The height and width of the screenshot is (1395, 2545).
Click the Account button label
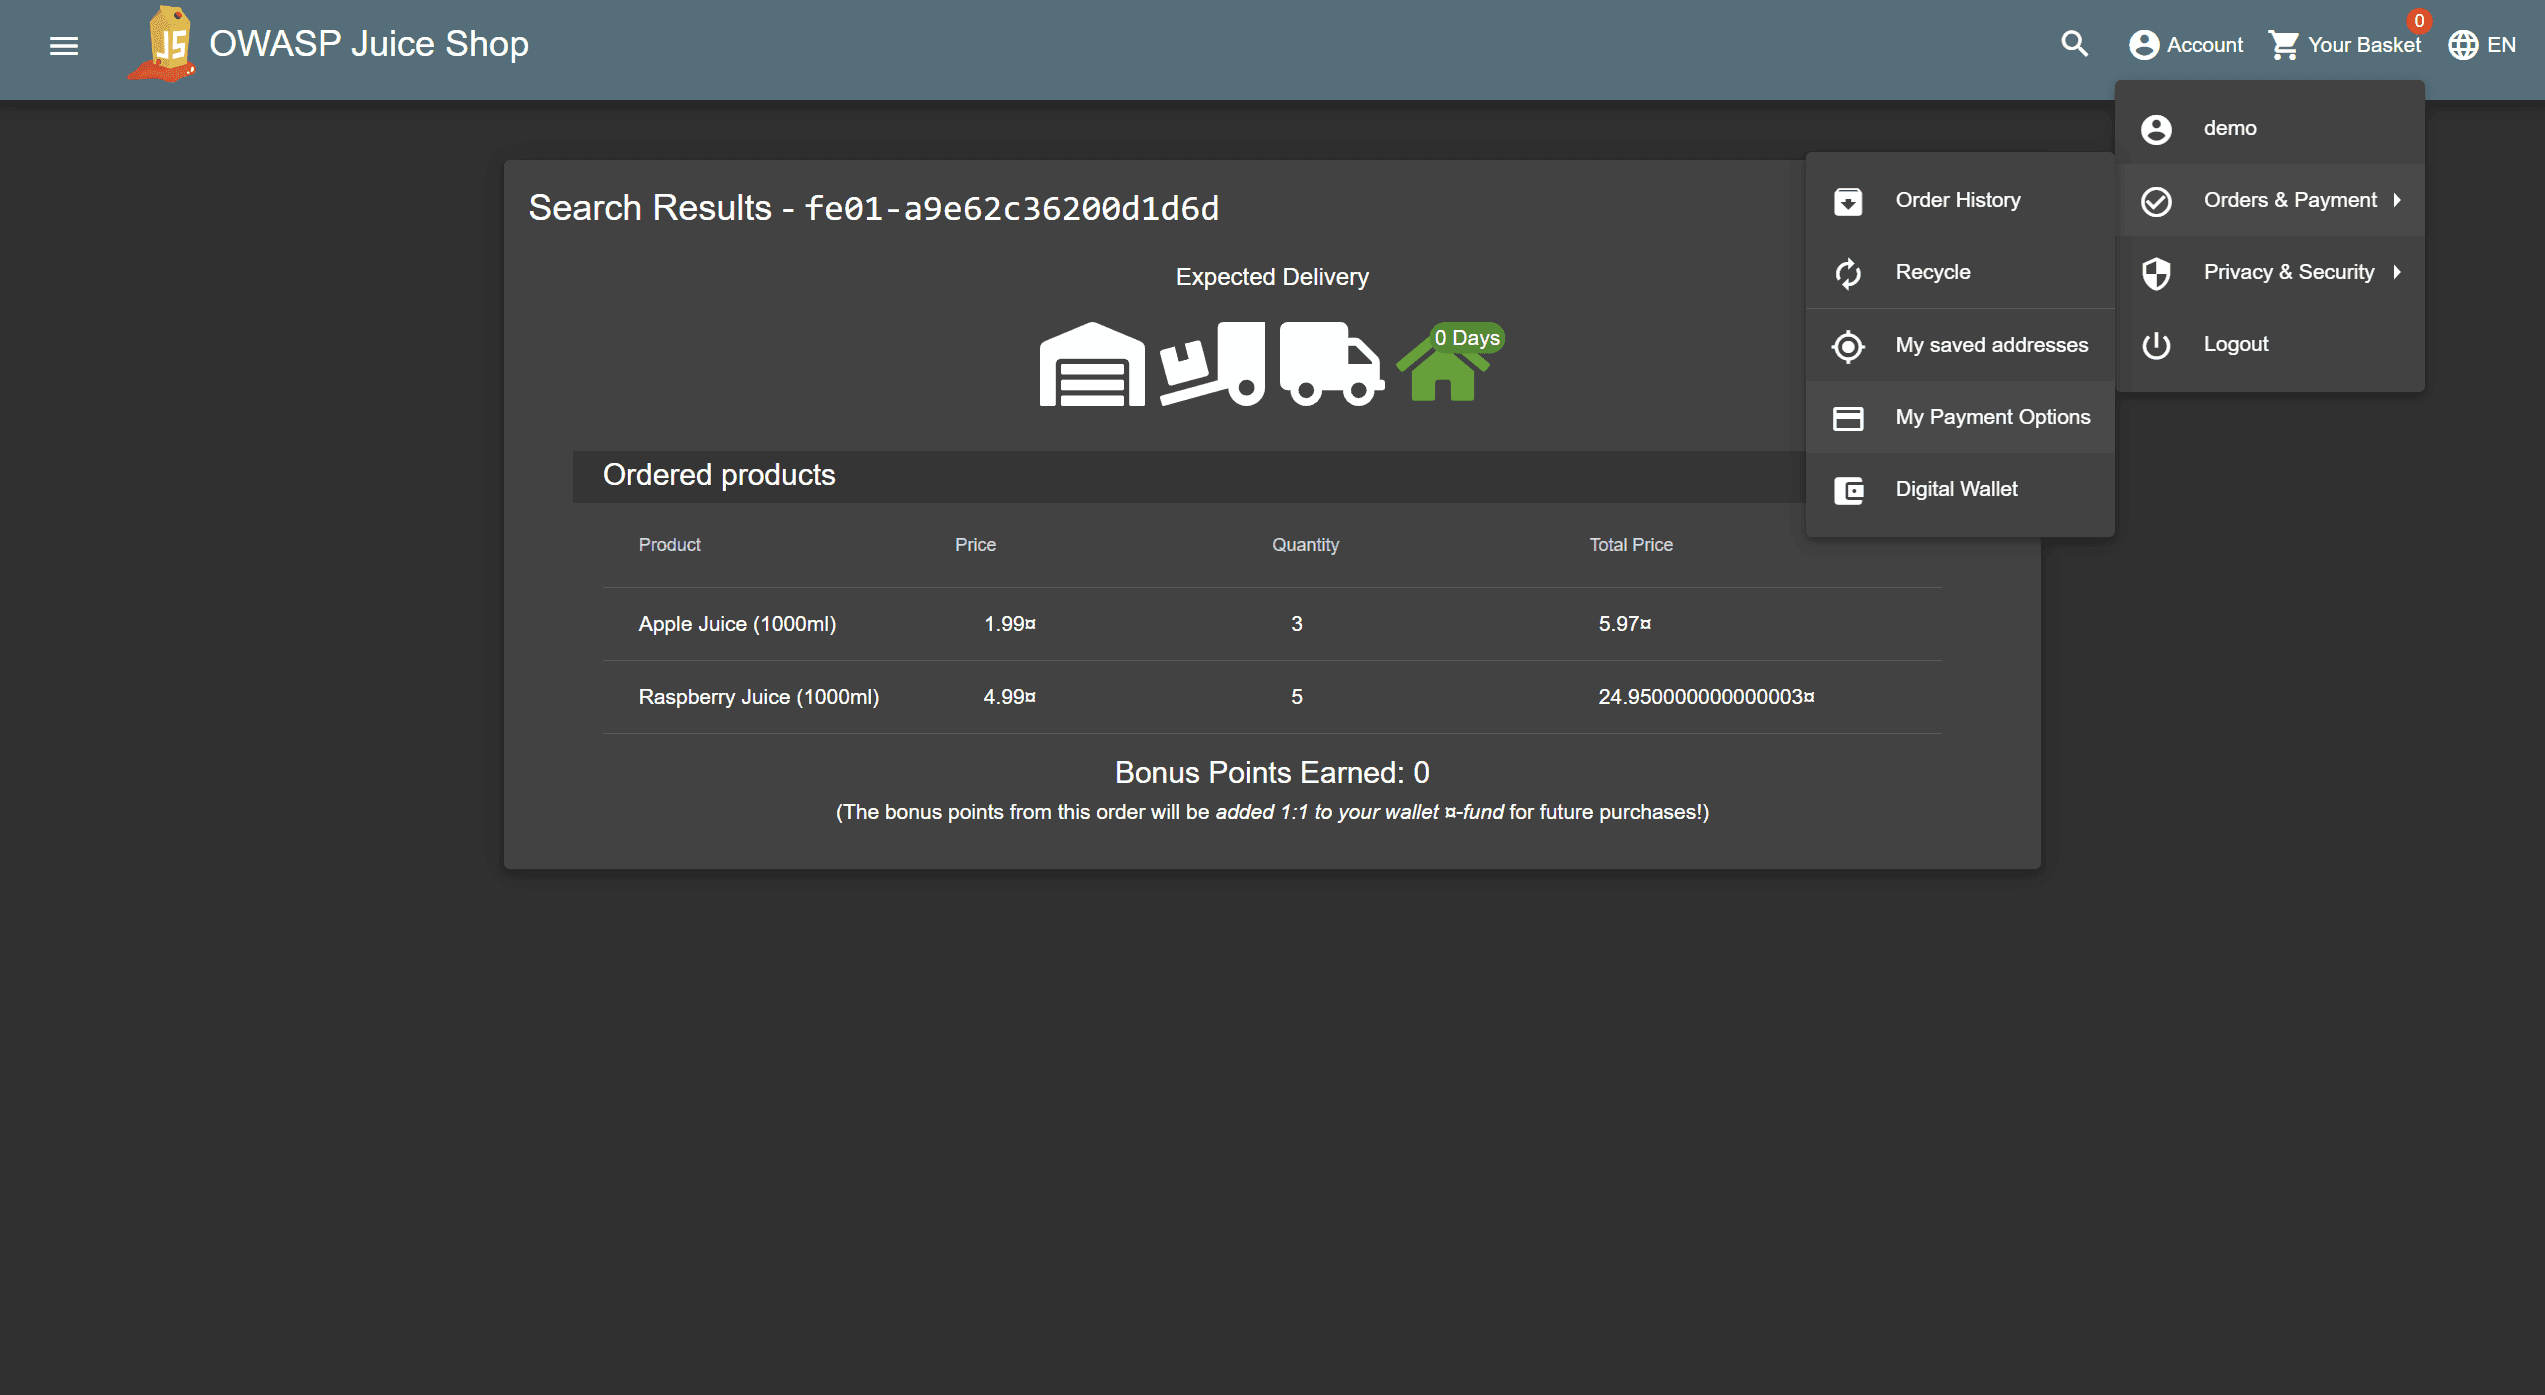[2205, 45]
